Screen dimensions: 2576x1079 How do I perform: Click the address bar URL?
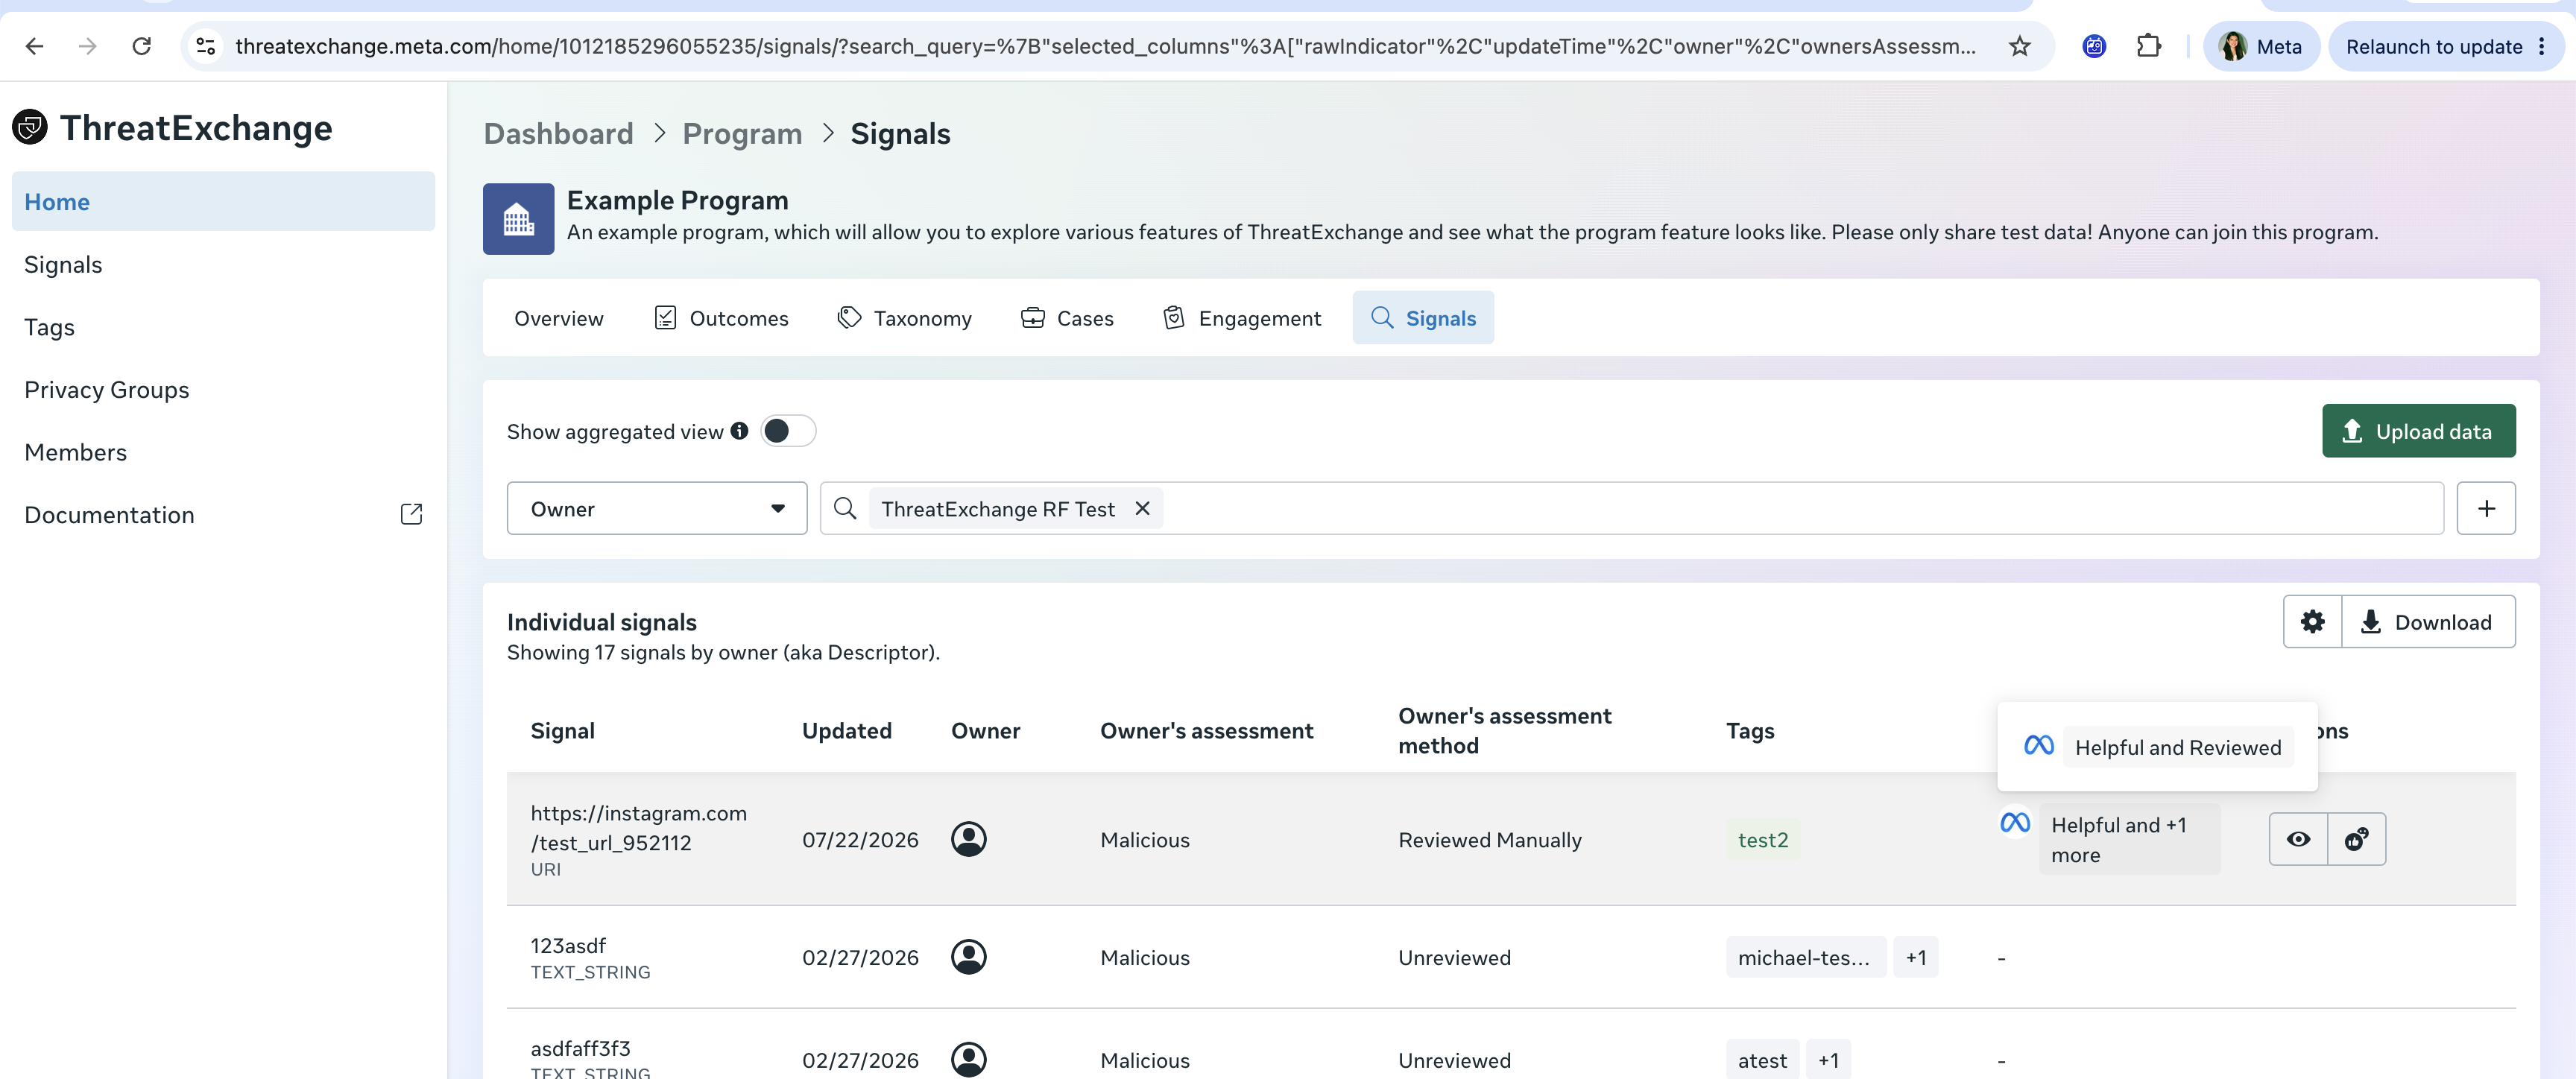pyautogui.click(x=1105, y=46)
